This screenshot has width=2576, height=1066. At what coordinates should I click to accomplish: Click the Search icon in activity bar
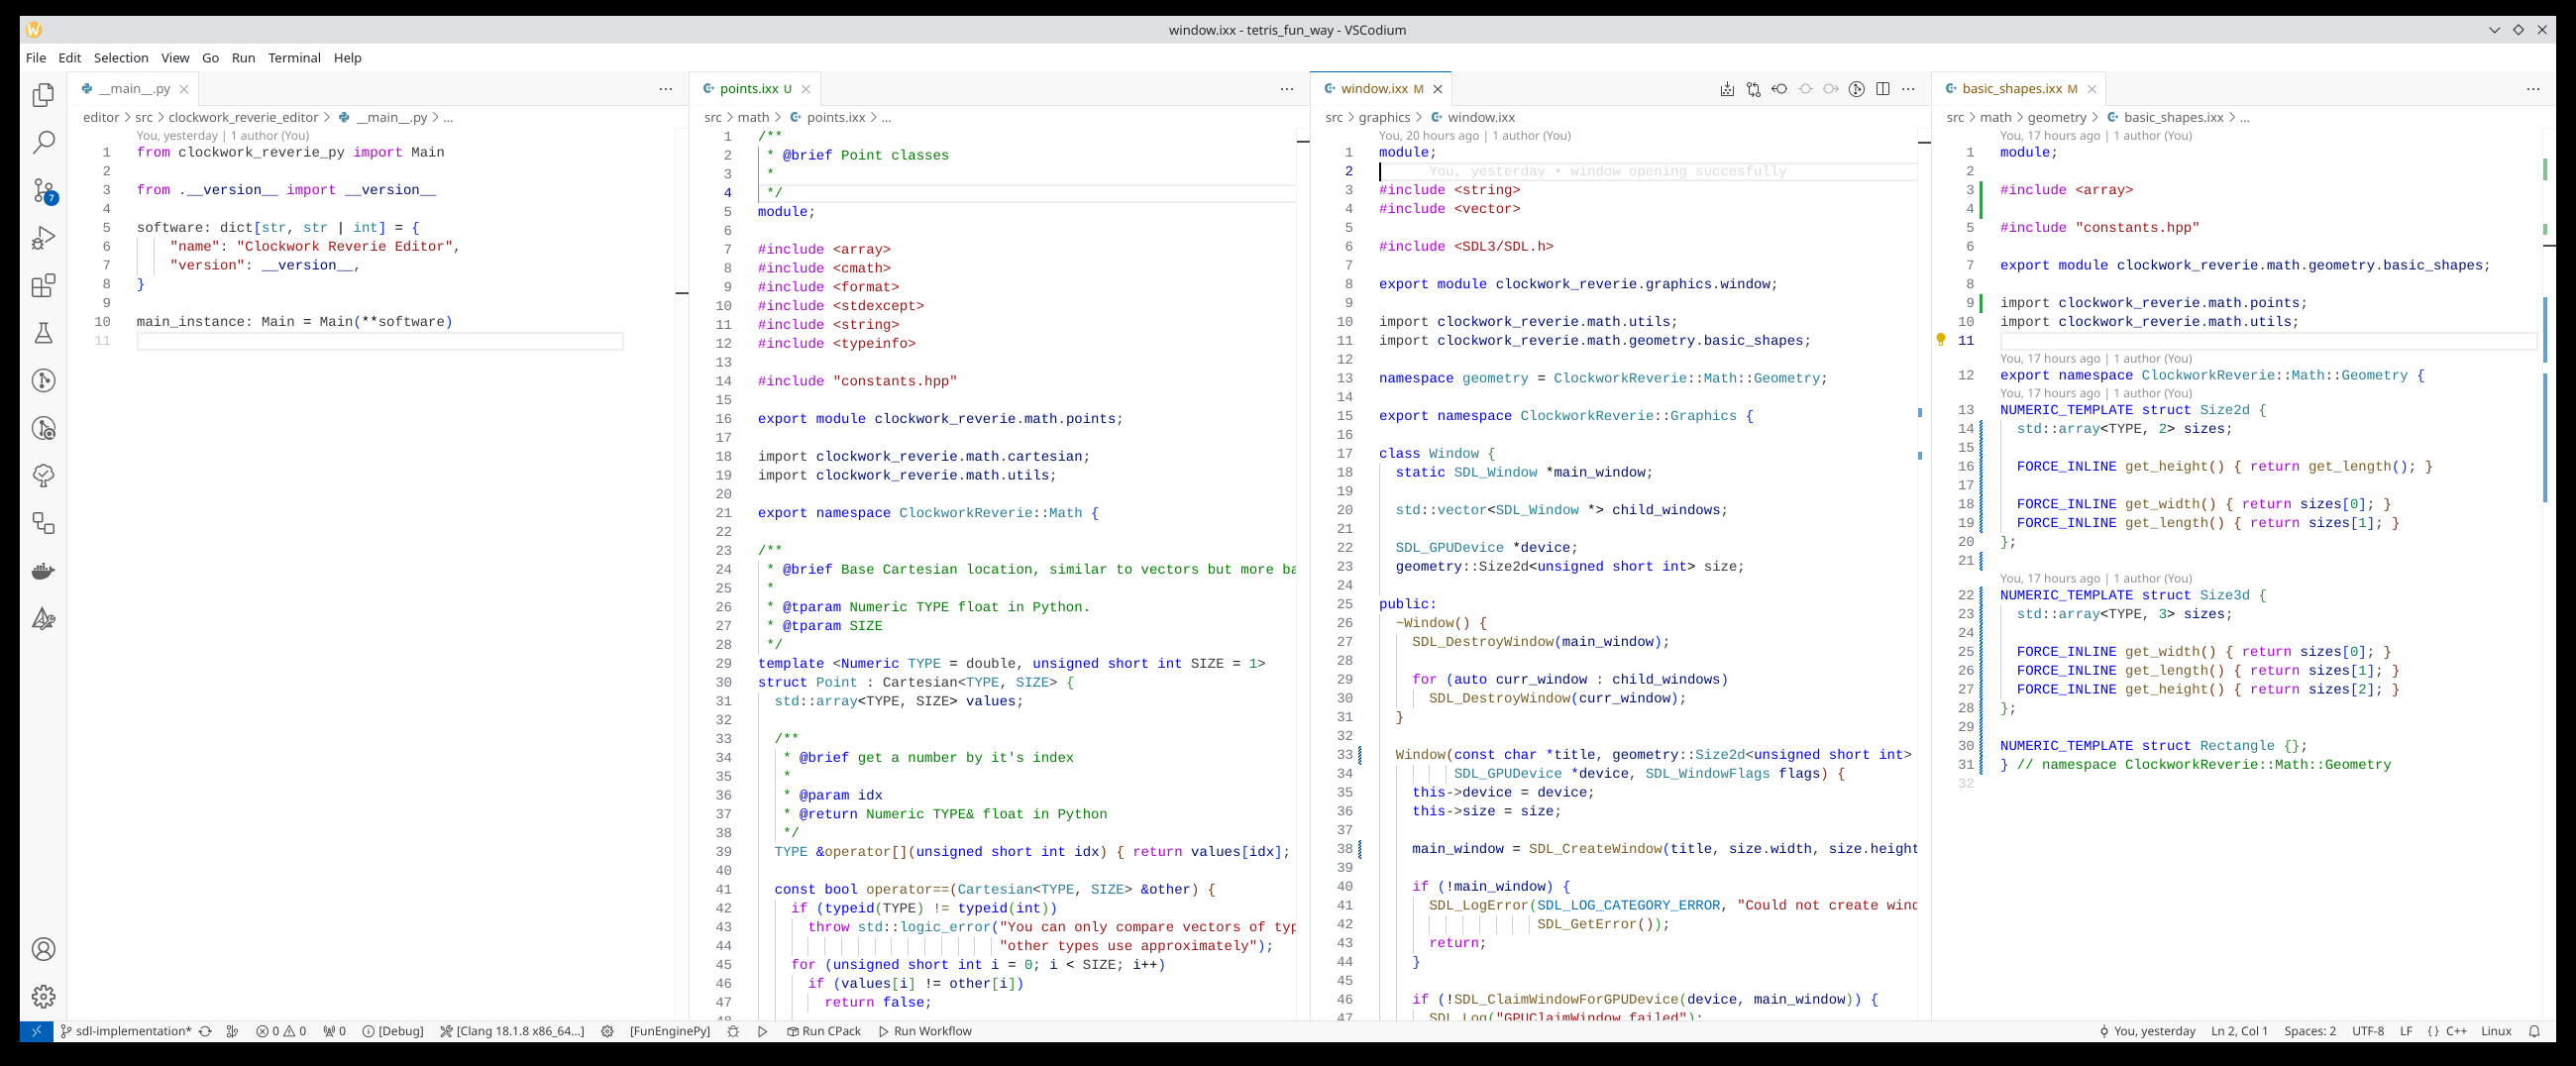[x=43, y=142]
